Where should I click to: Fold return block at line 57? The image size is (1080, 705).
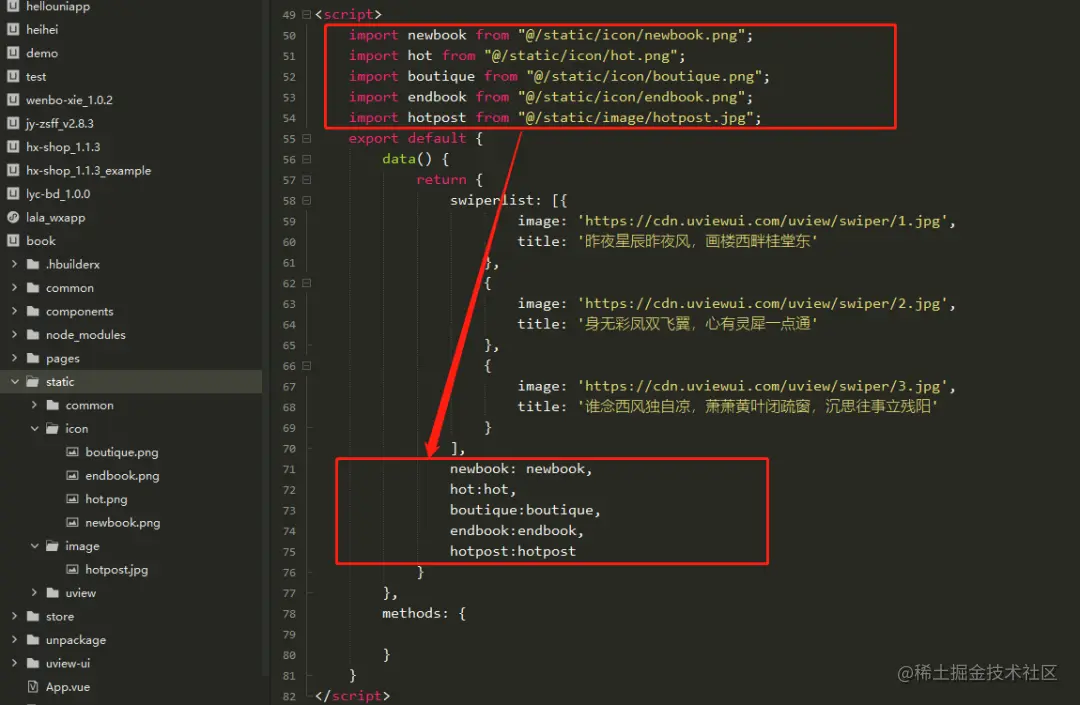tap(307, 180)
